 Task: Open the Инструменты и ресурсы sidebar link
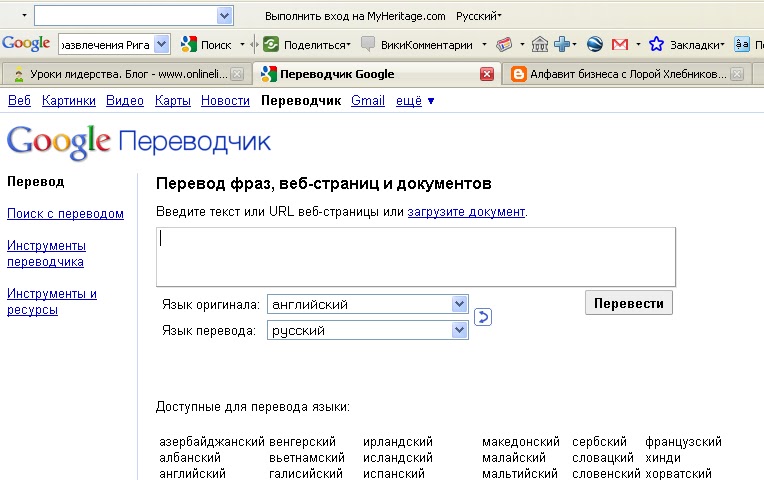pos(52,302)
